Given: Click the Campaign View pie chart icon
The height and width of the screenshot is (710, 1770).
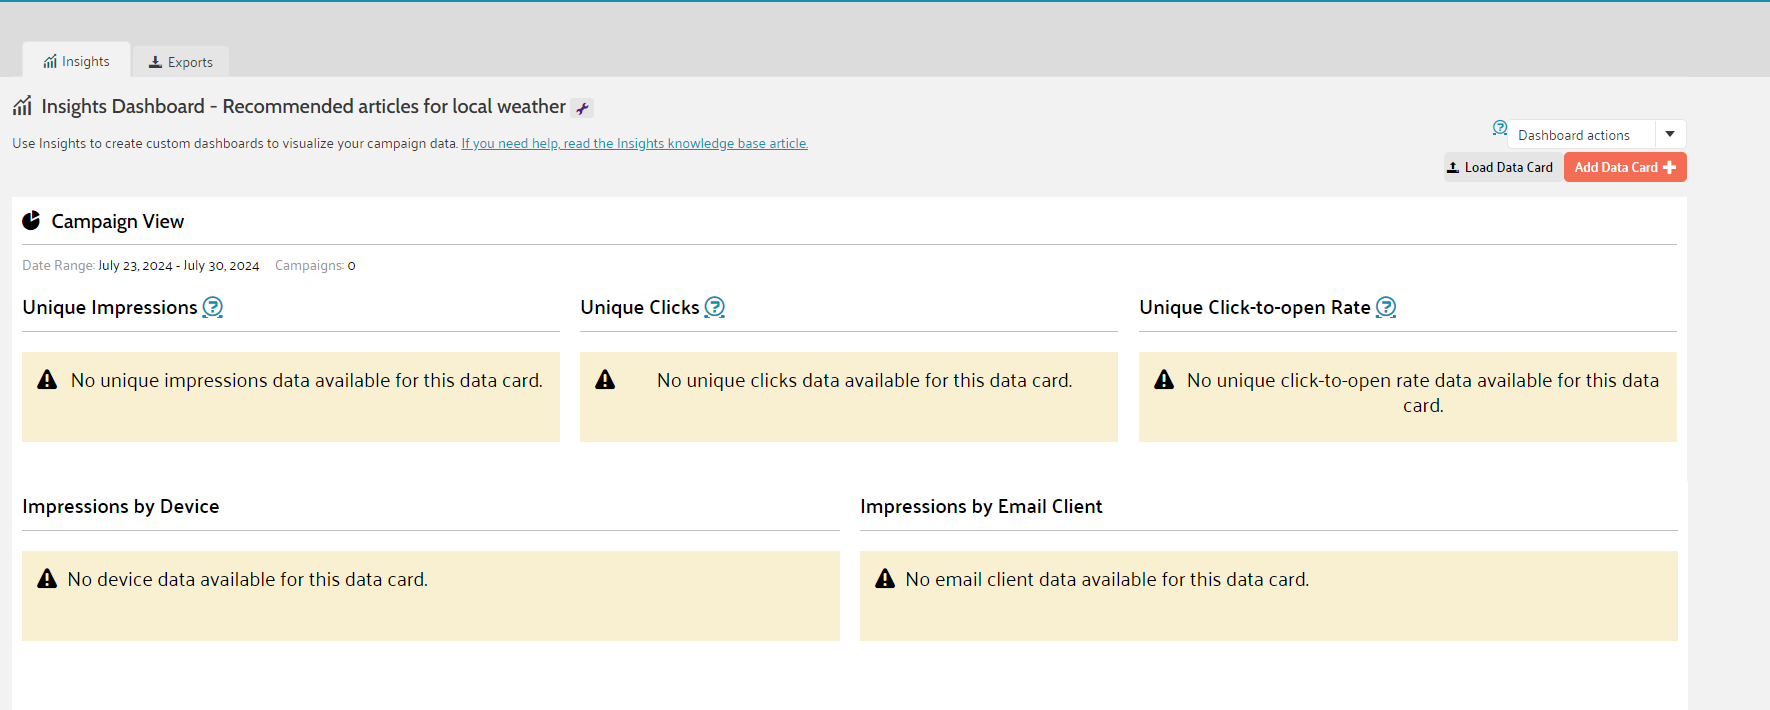Looking at the screenshot, I should (31, 221).
